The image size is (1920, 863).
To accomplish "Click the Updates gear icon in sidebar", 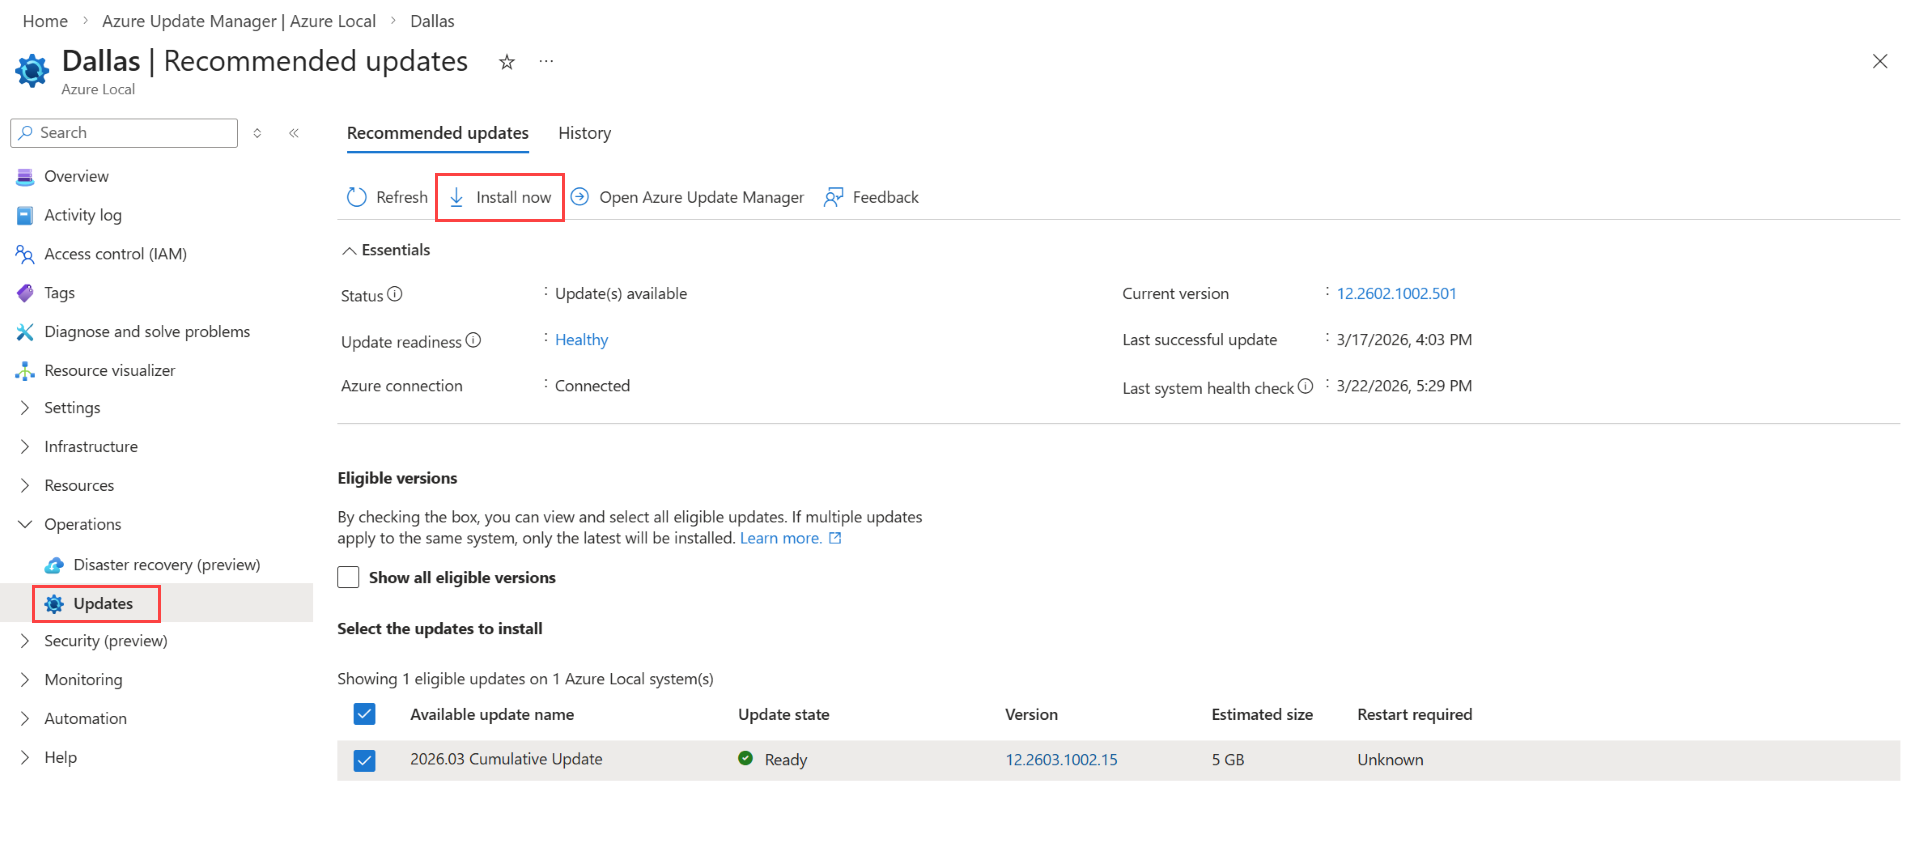I will (54, 604).
